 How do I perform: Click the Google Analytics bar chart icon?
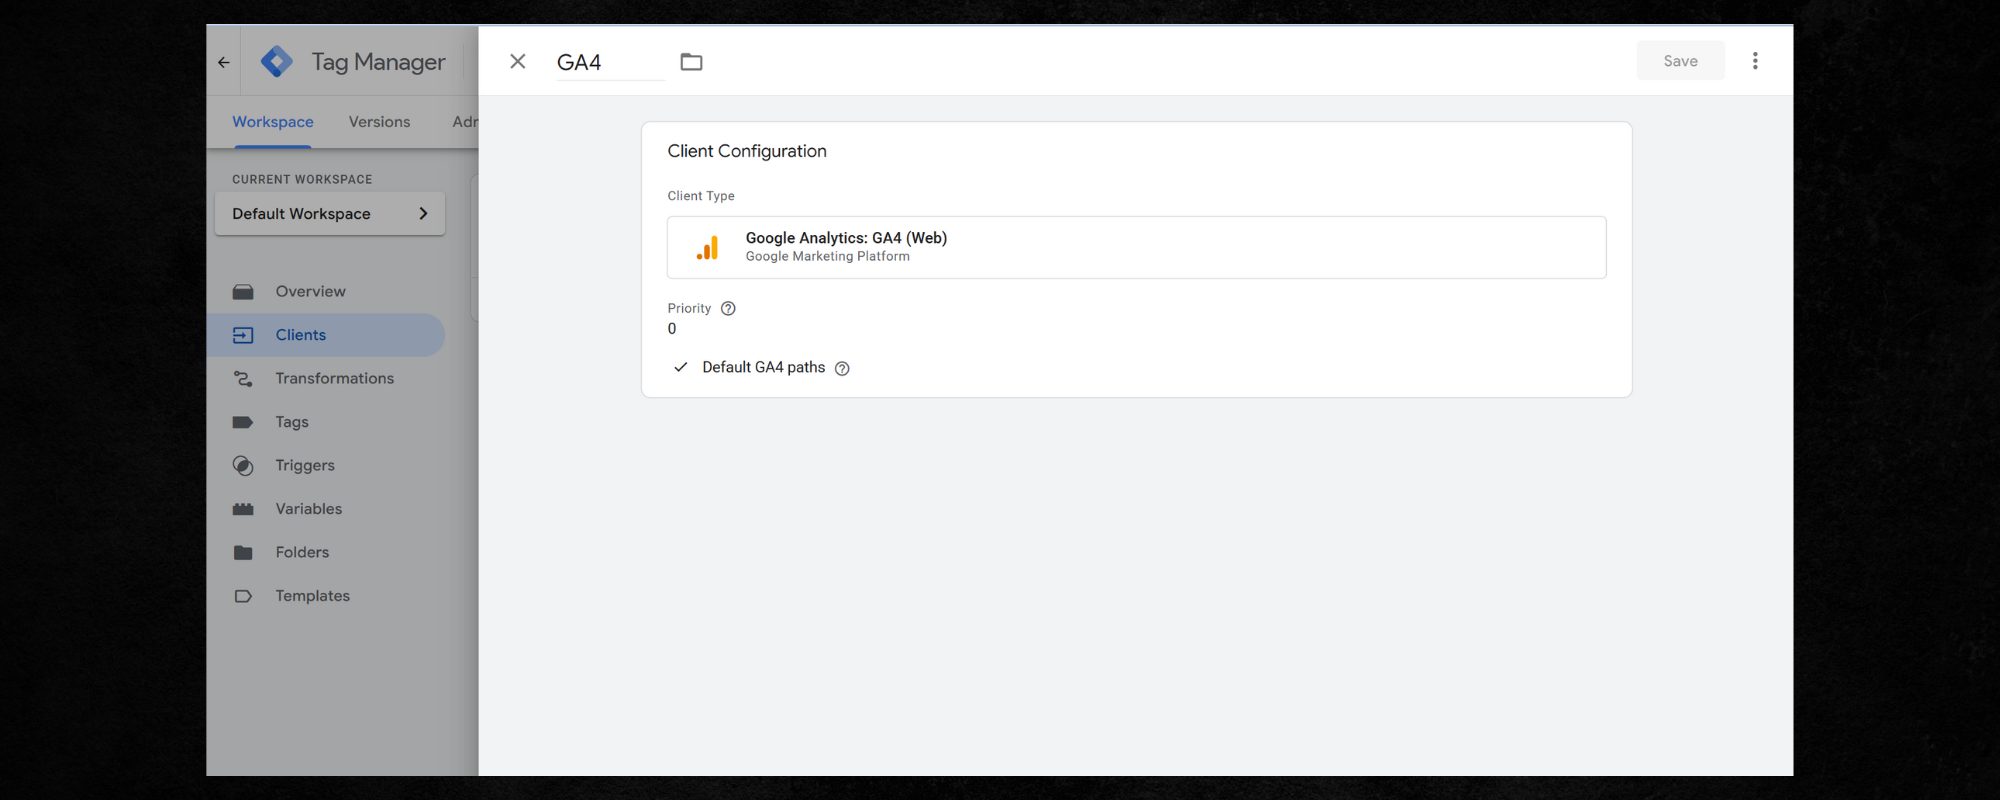[708, 248]
